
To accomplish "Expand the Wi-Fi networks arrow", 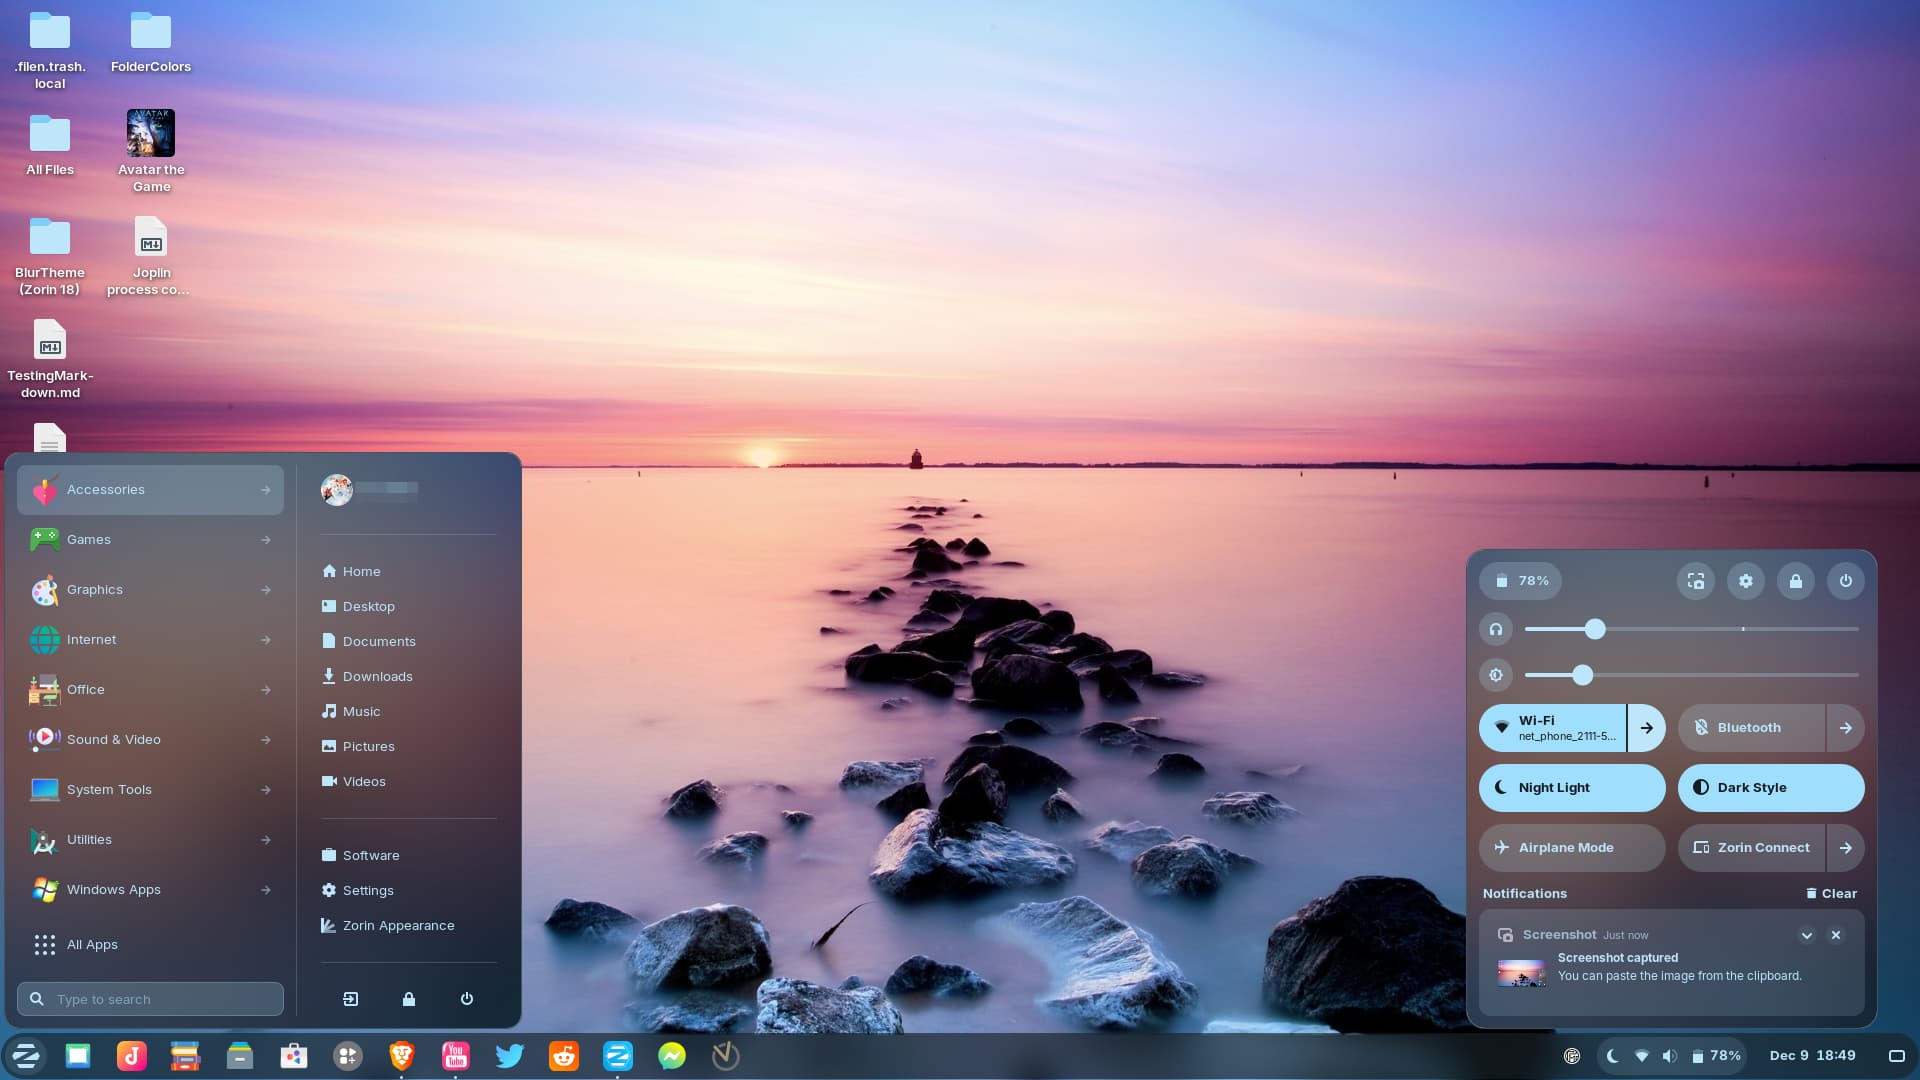I will (x=1647, y=728).
